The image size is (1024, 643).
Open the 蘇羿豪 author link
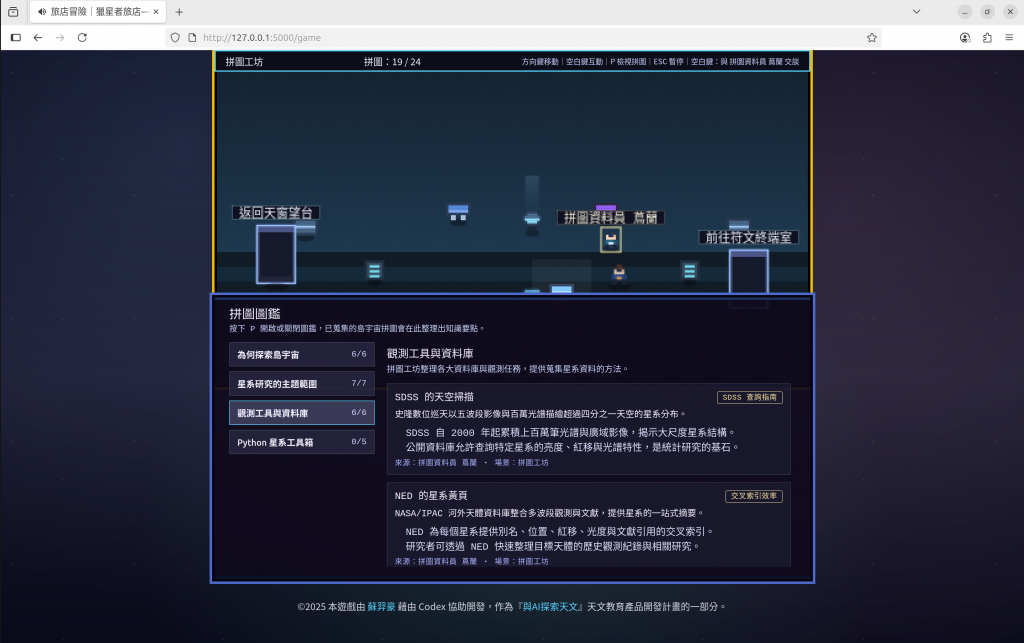381,606
